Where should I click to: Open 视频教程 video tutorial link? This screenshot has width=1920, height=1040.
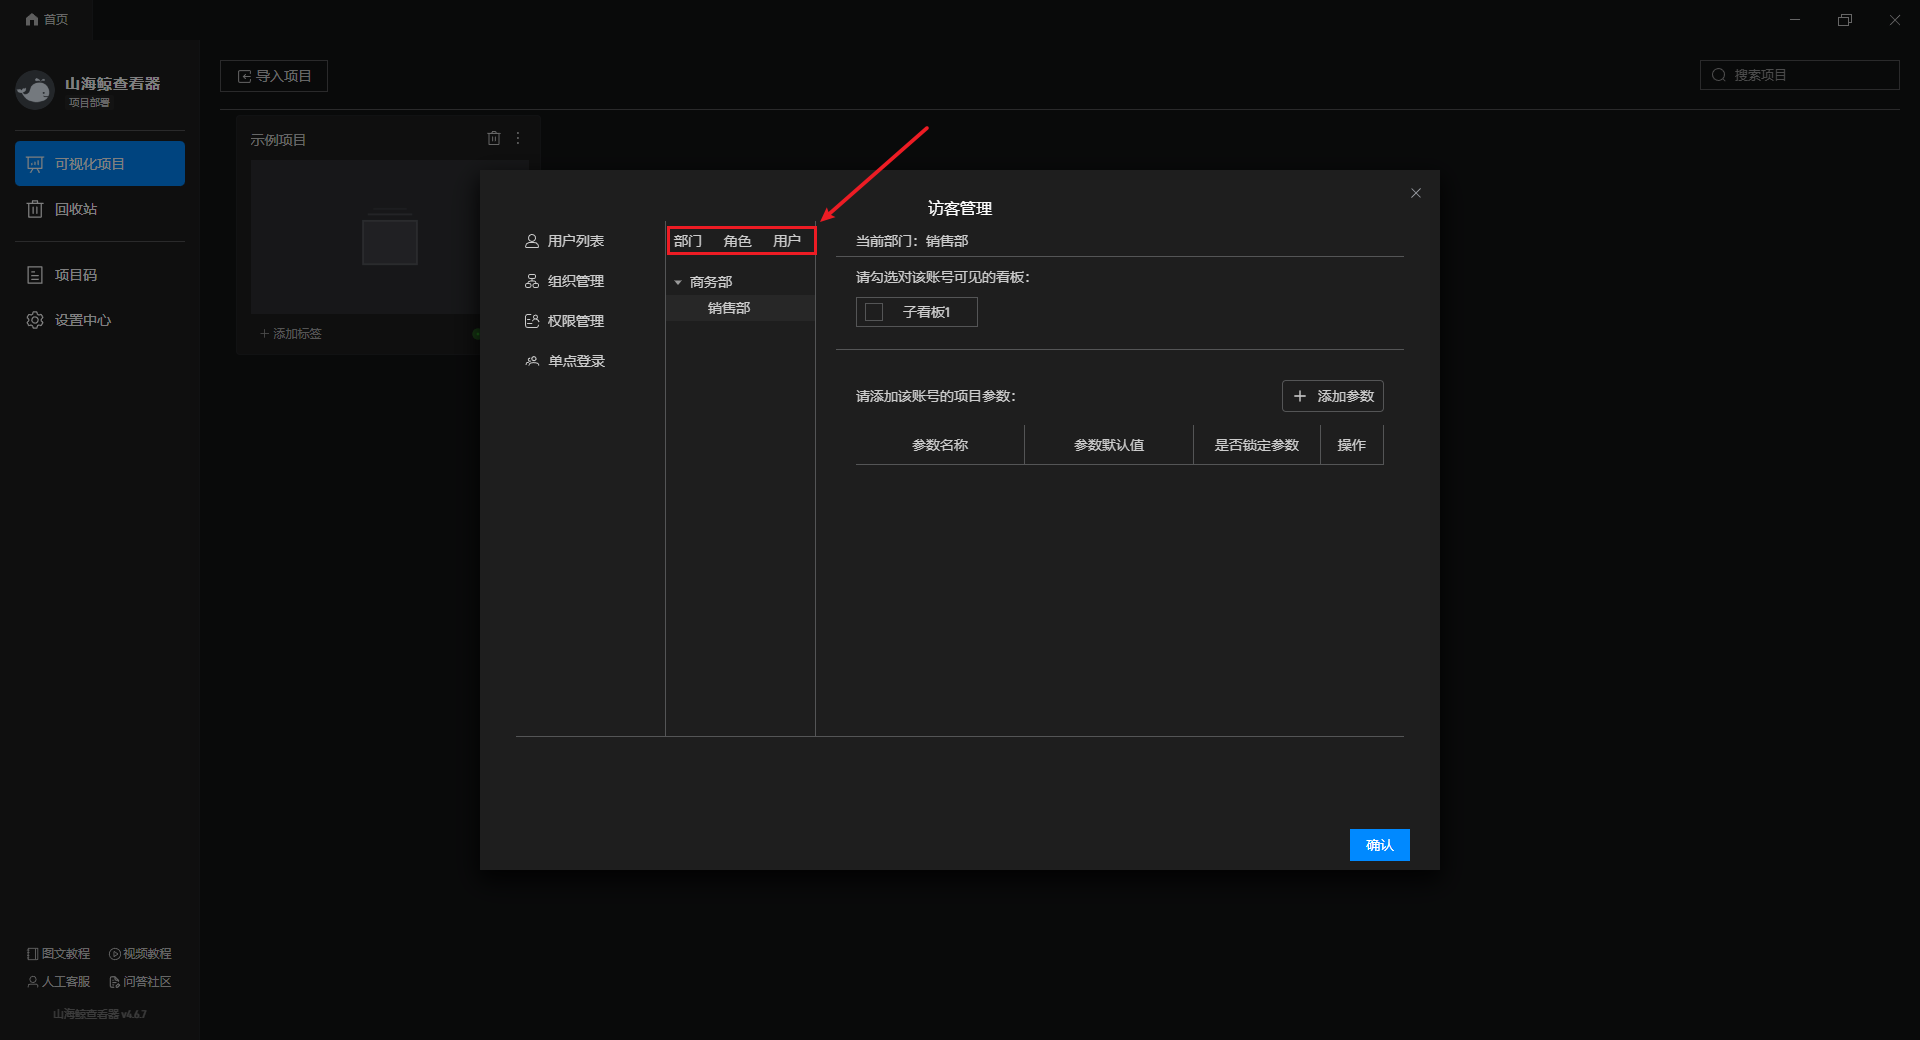click(140, 954)
